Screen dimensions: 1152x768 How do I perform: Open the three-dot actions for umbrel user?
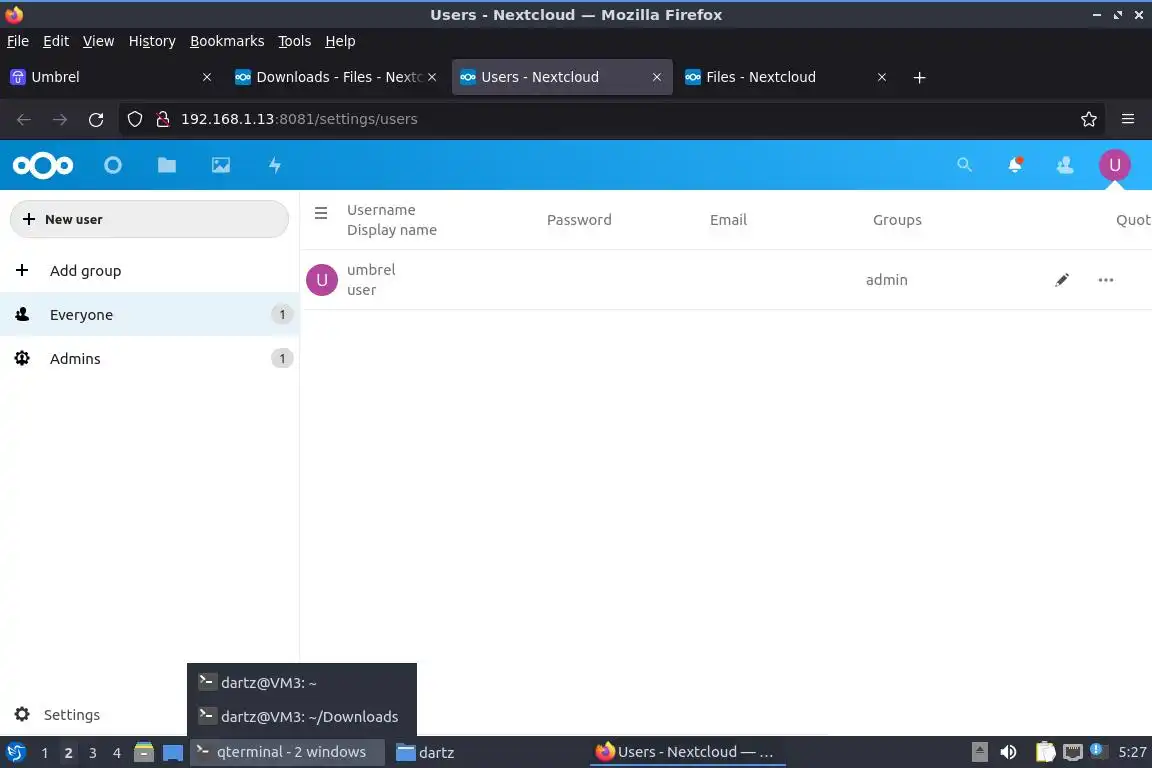(x=1105, y=280)
